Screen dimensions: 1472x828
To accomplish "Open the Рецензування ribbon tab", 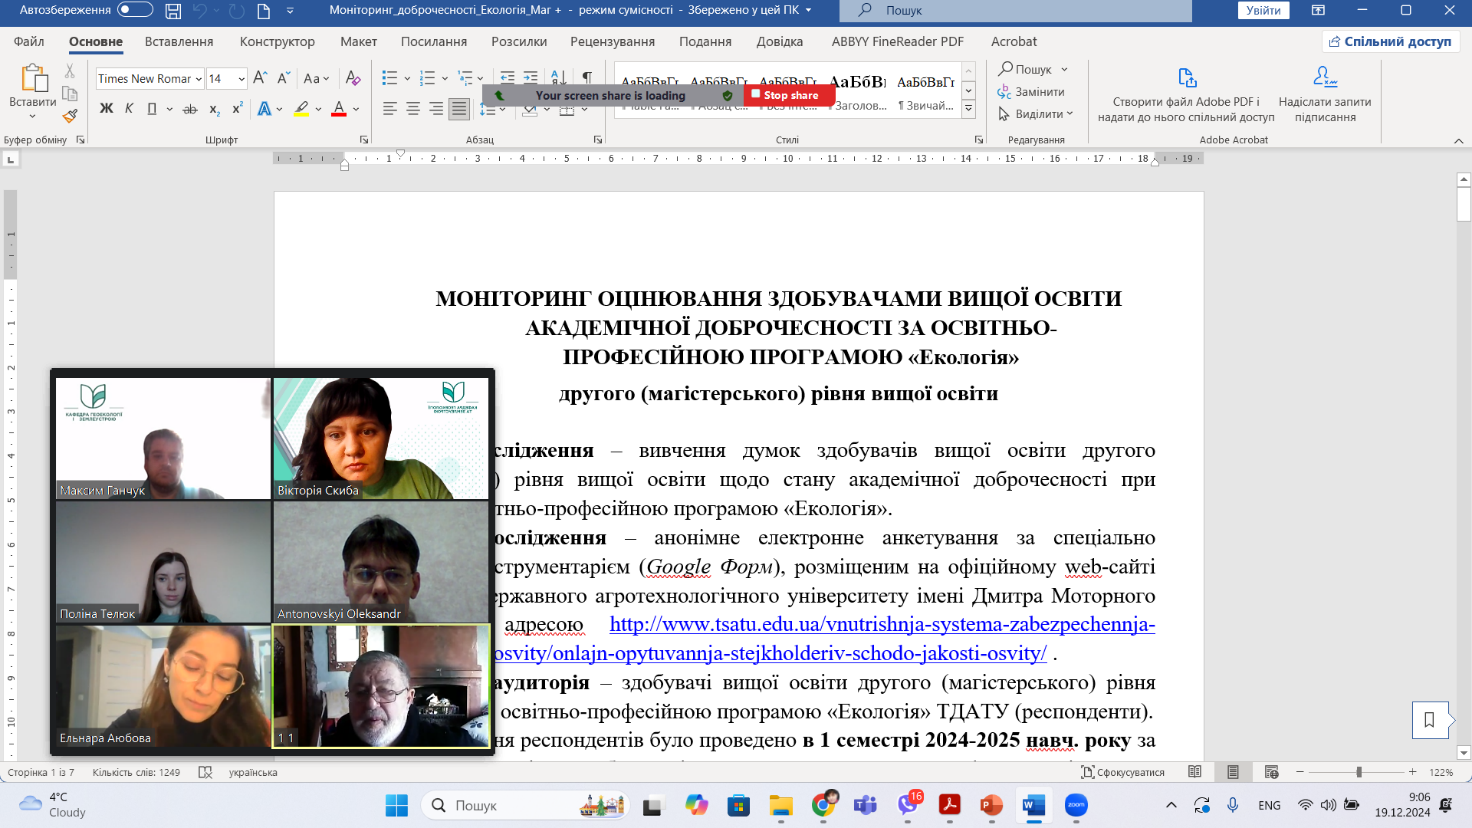I will 612,41.
